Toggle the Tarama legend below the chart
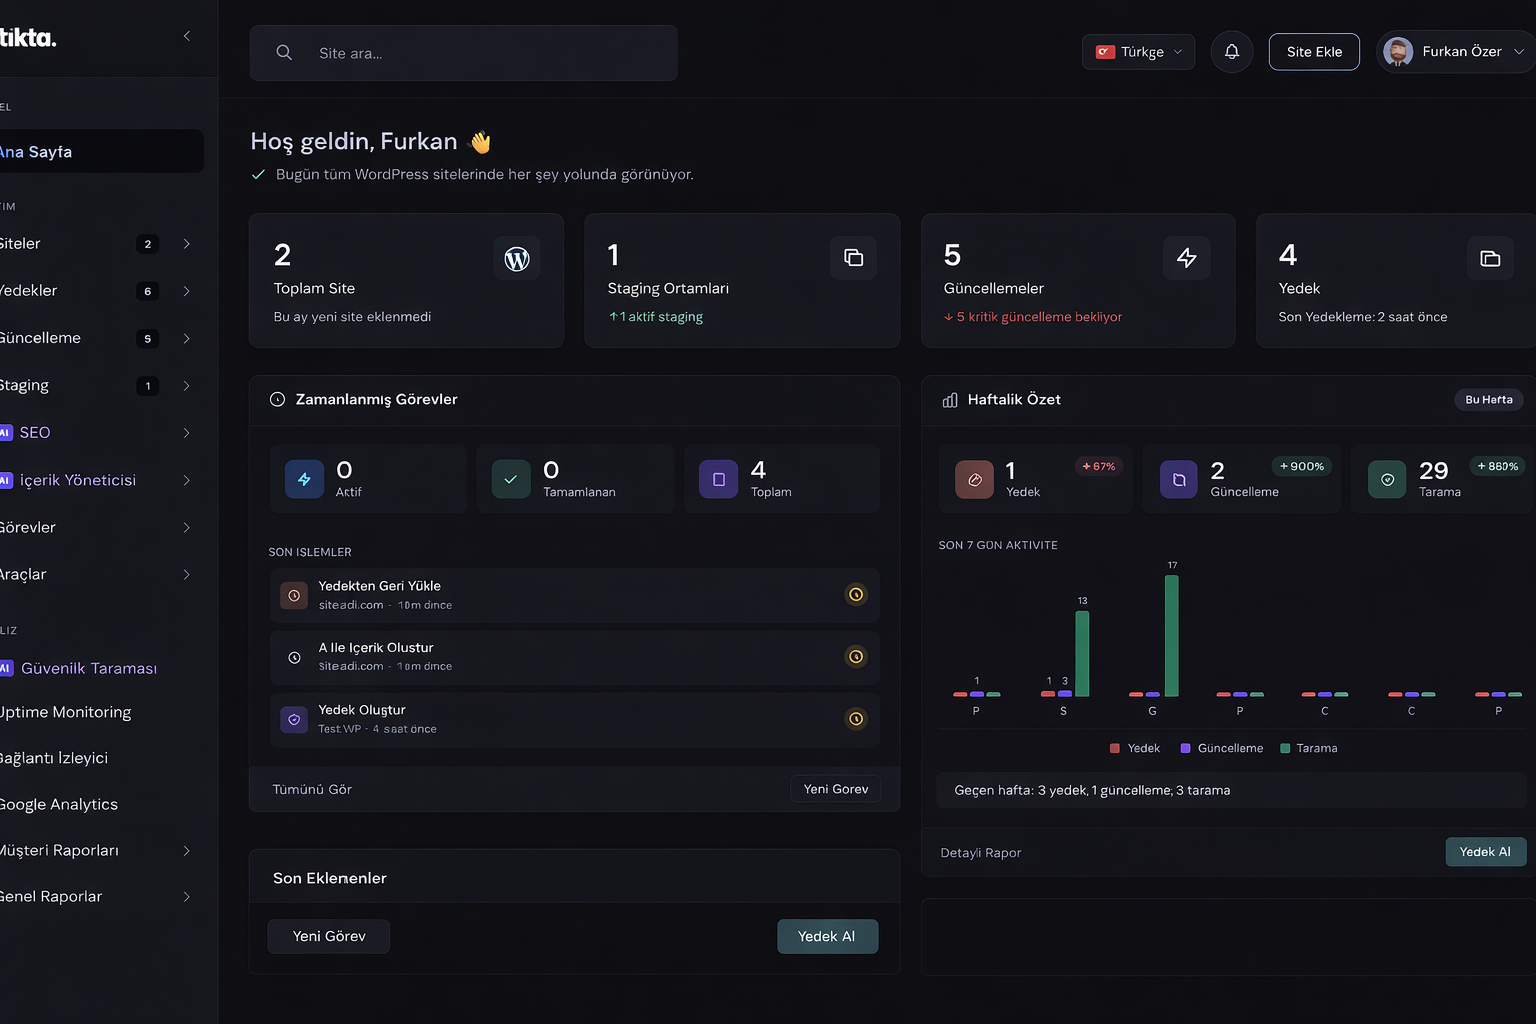The width and height of the screenshot is (1536, 1024). click(x=1308, y=747)
